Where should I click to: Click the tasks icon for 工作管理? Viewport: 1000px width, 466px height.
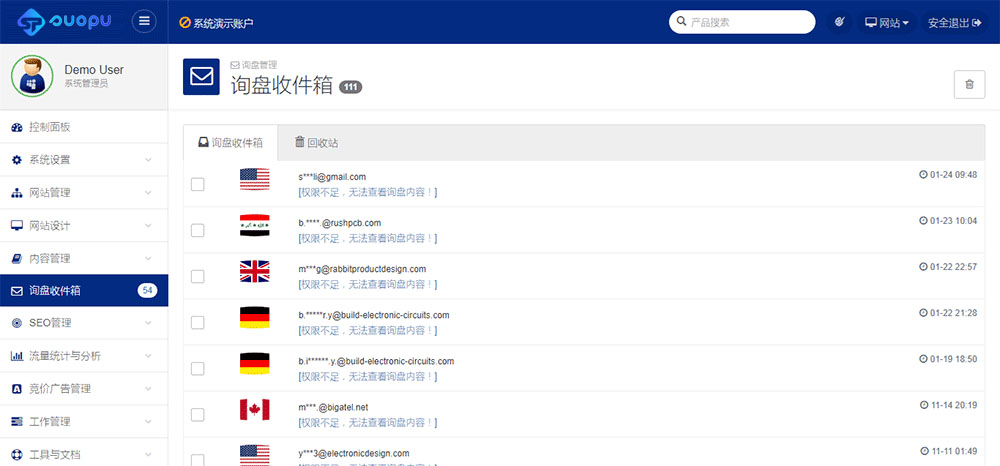[17, 422]
